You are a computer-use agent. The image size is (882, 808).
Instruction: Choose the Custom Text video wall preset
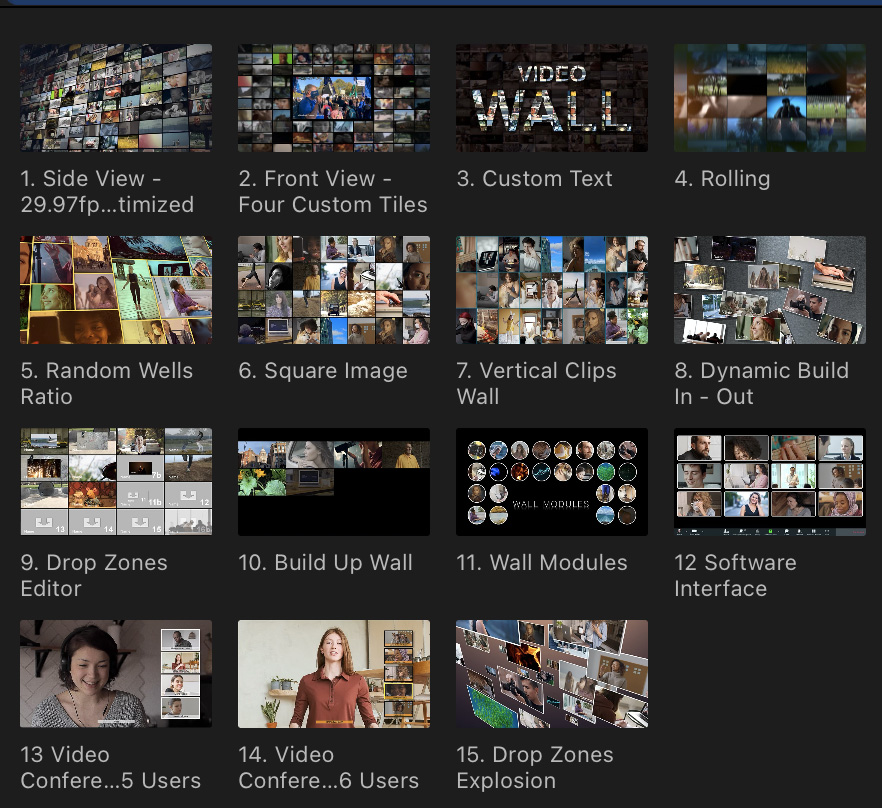coord(552,98)
